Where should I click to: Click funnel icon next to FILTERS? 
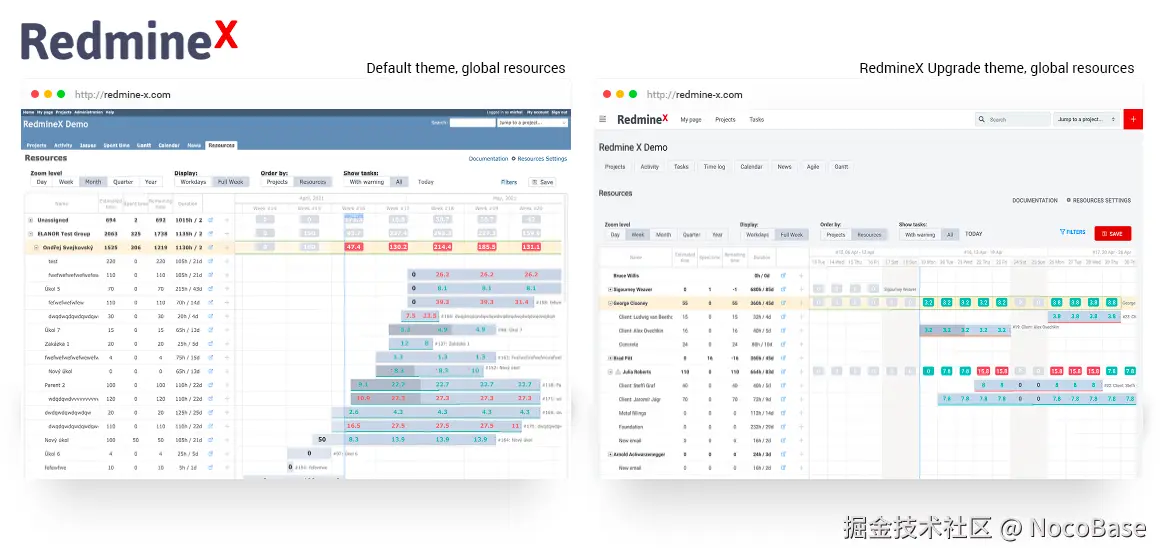pyautogui.click(x=1062, y=232)
